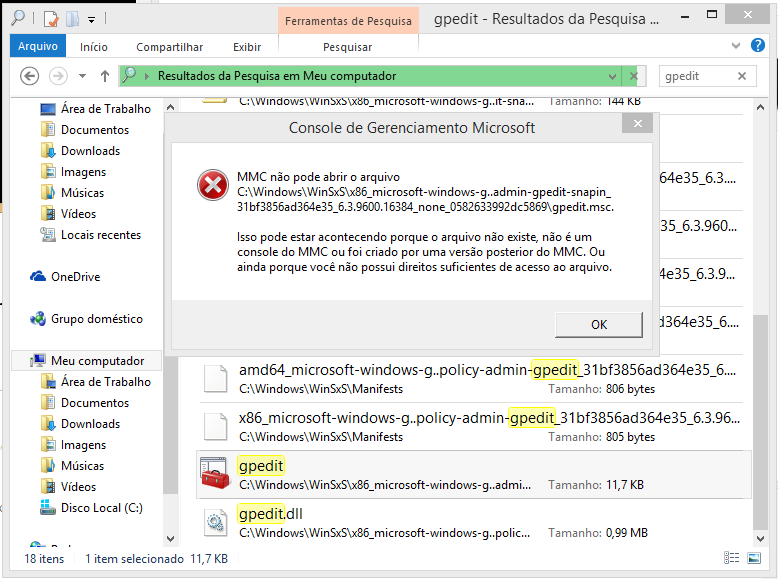
Task: Select Grupo doméstico in the navigation pane
Action: click(97, 319)
